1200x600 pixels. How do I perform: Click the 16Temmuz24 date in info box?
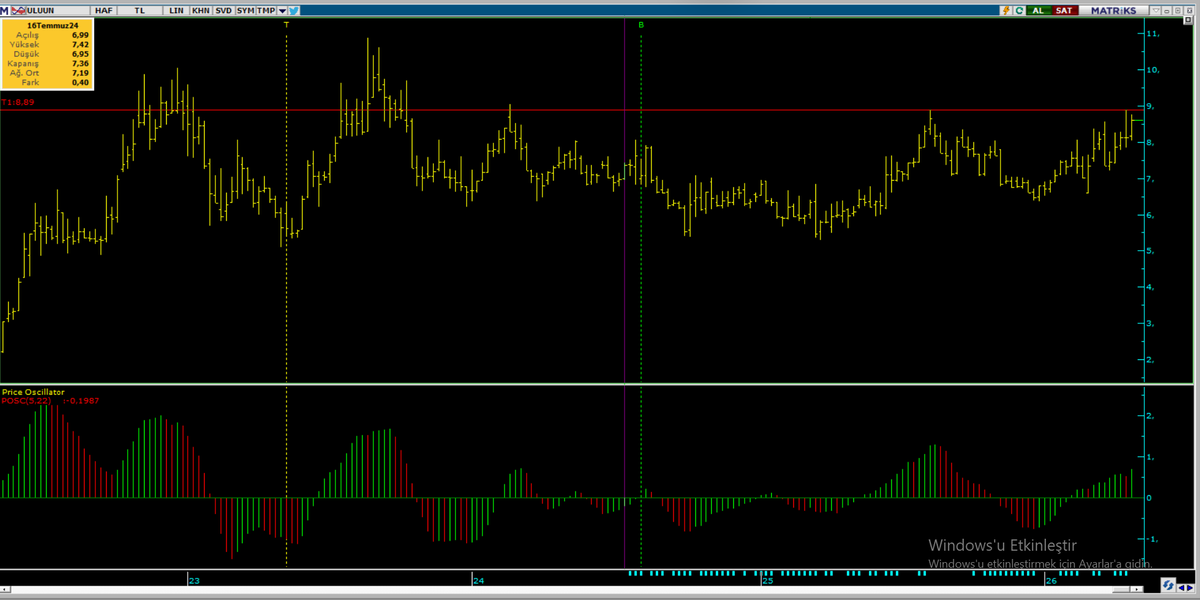pyautogui.click(x=54, y=24)
